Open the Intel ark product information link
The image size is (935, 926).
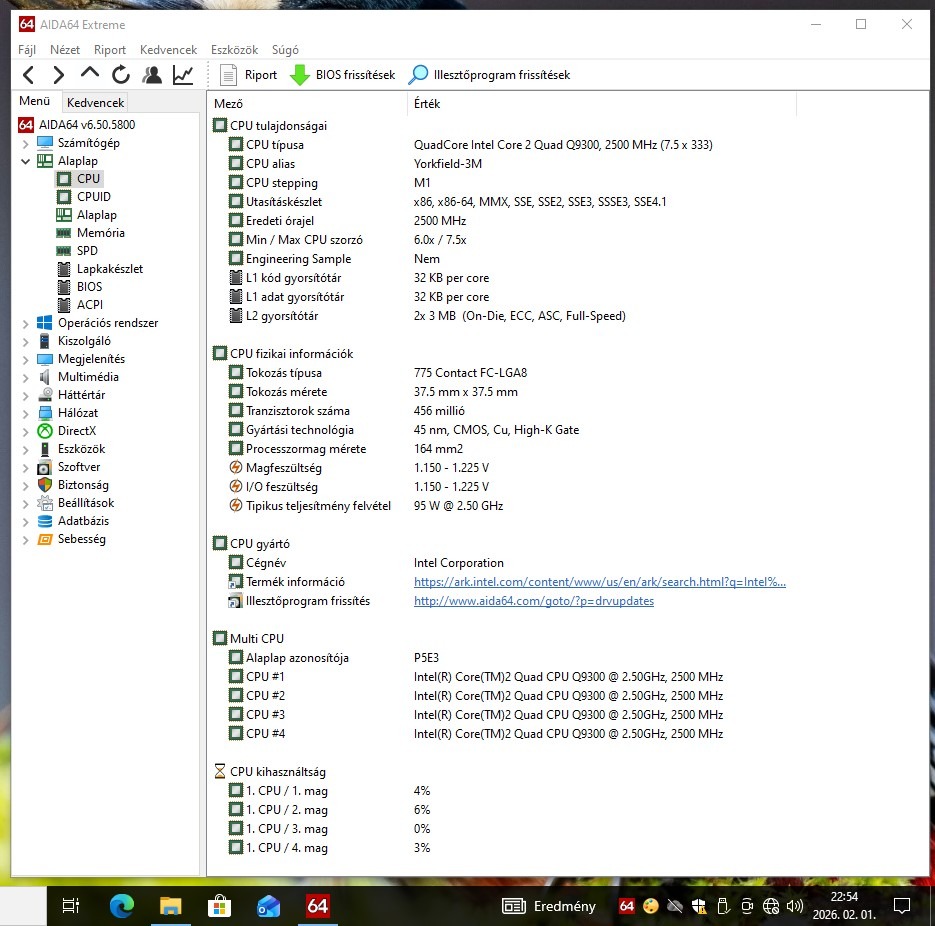(x=599, y=582)
